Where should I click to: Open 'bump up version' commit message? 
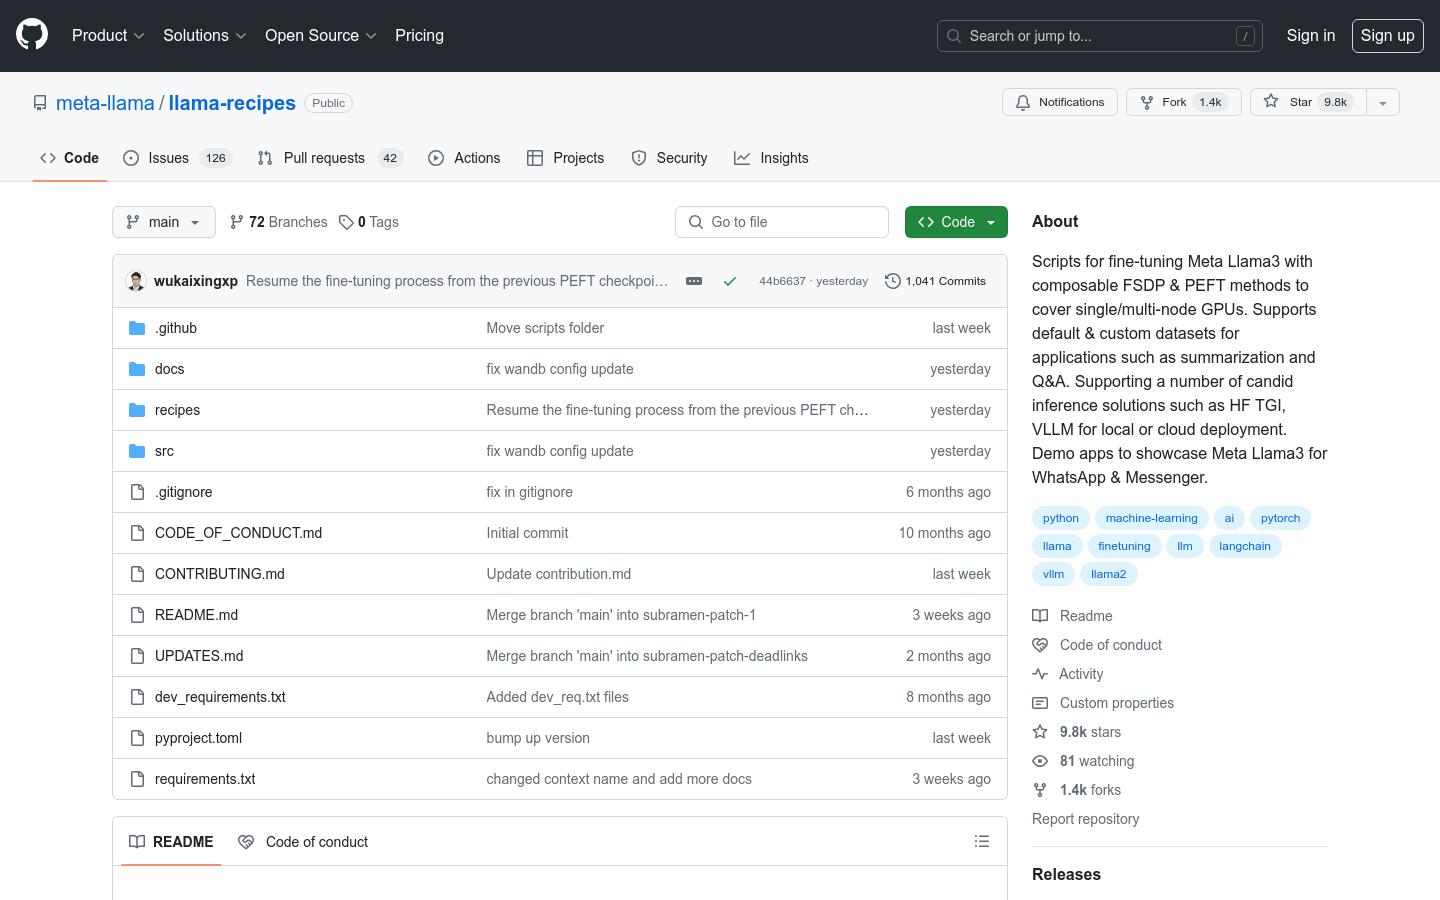[x=538, y=738]
